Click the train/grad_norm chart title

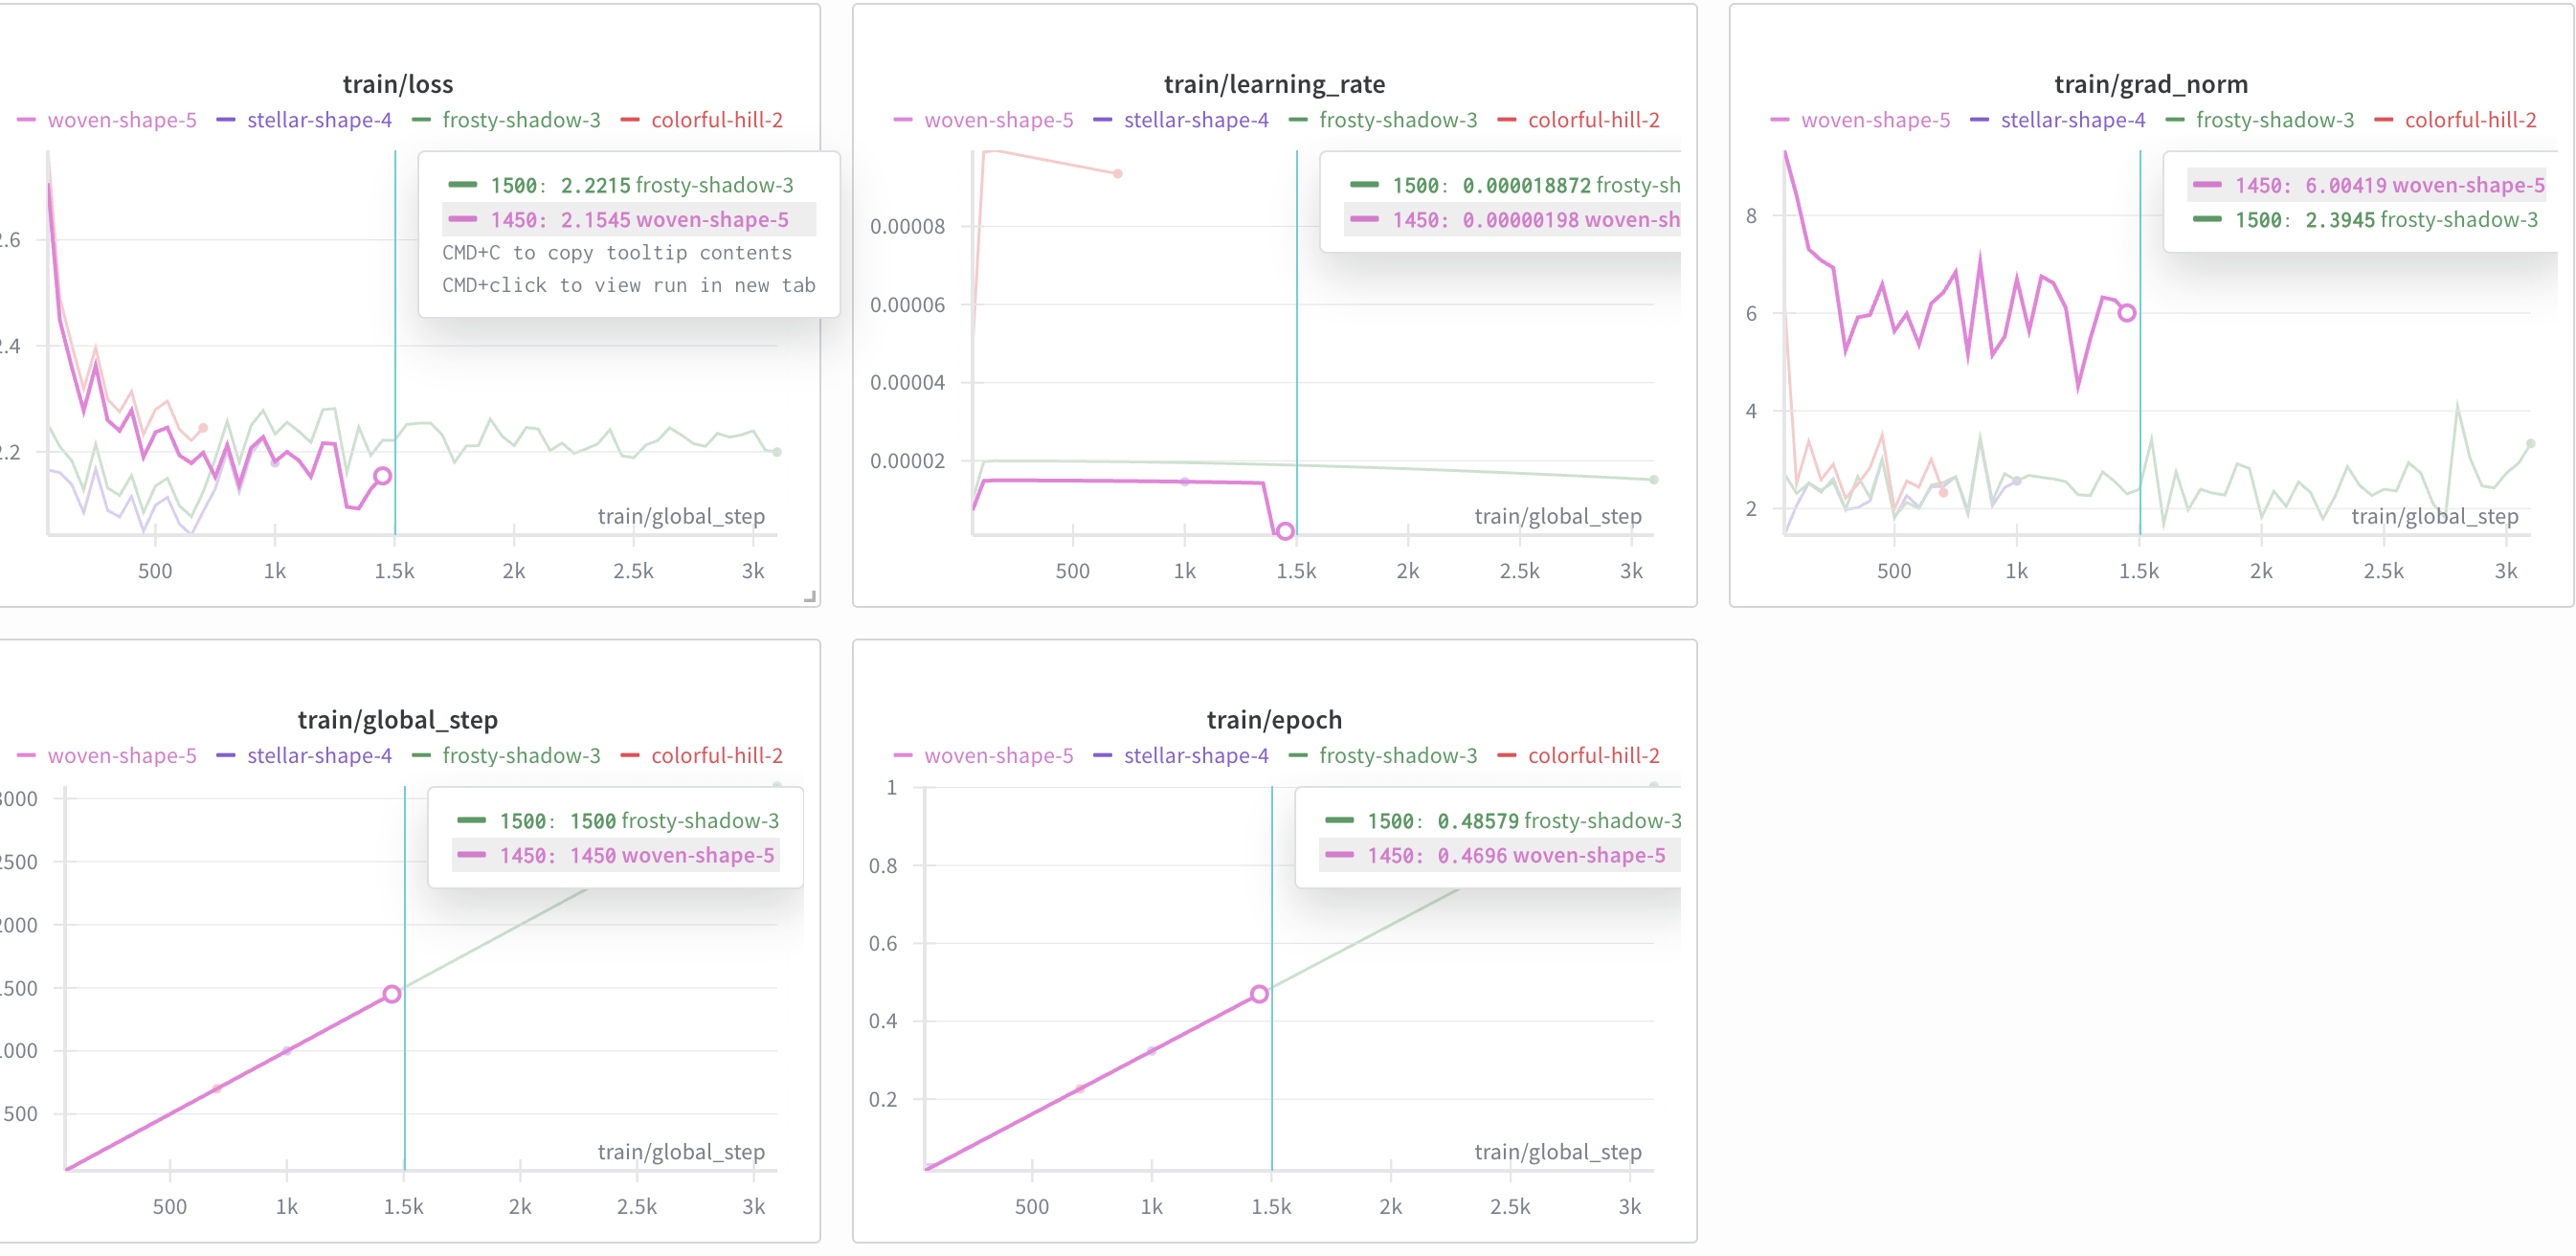[x=2150, y=84]
